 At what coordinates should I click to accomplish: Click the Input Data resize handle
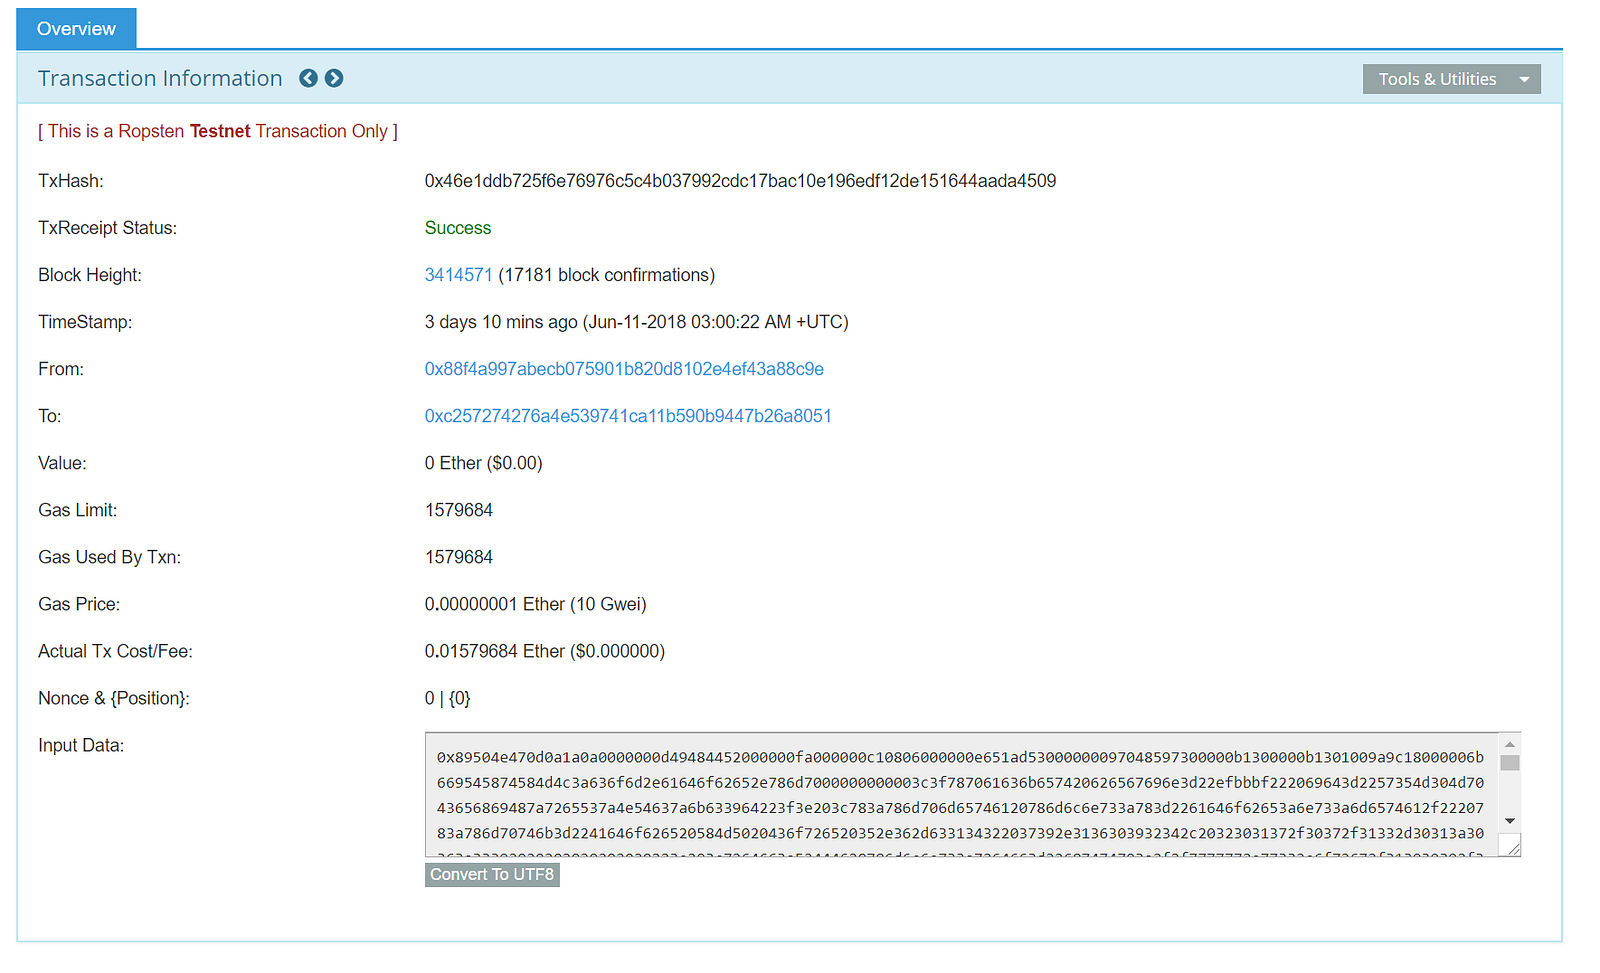1512,848
